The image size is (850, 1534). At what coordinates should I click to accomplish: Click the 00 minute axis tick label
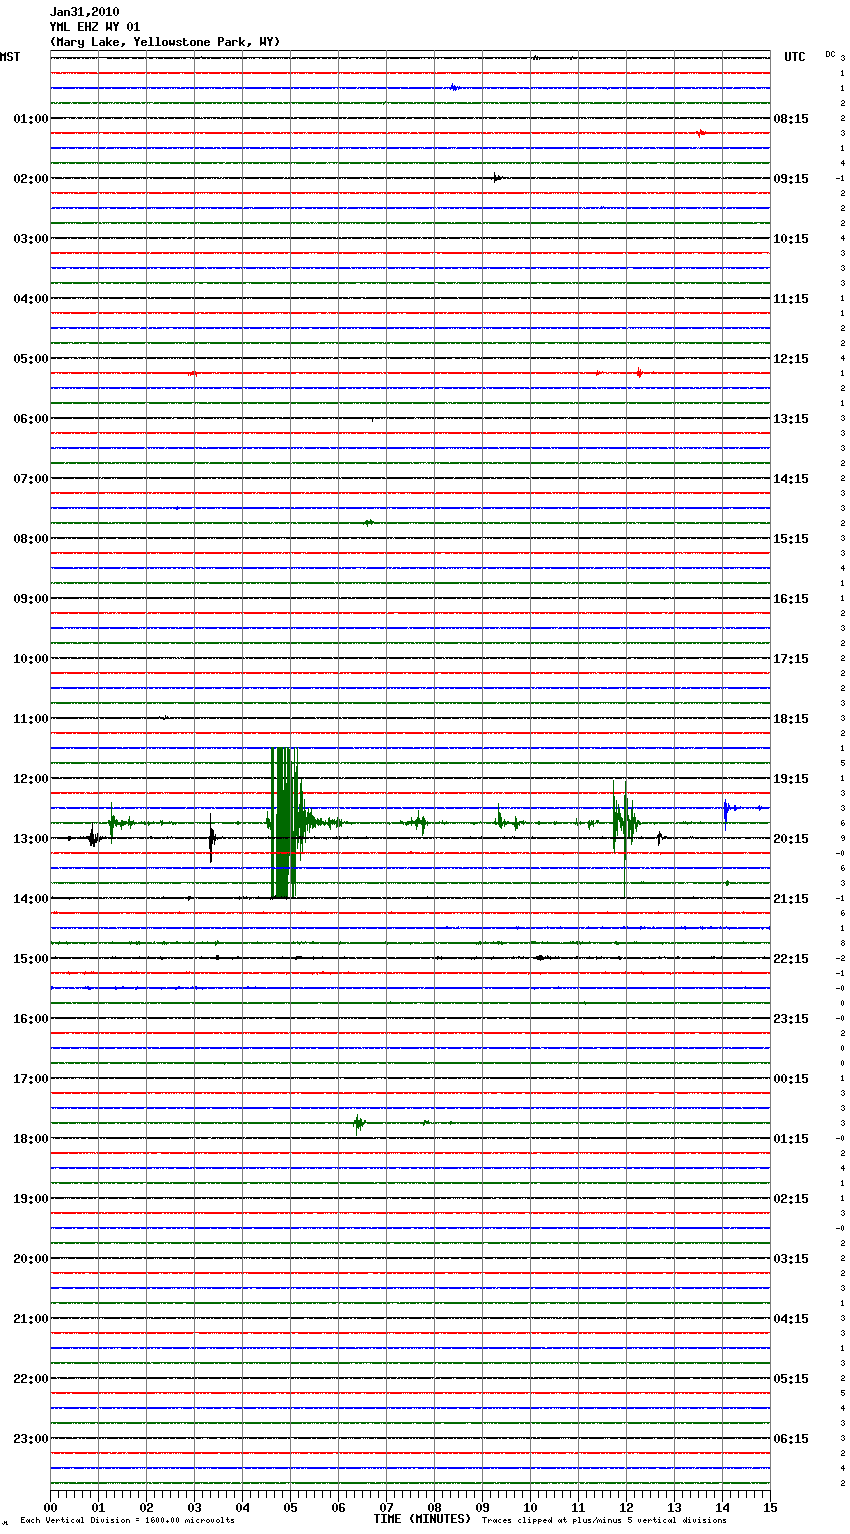pyautogui.click(x=50, y=1507)
